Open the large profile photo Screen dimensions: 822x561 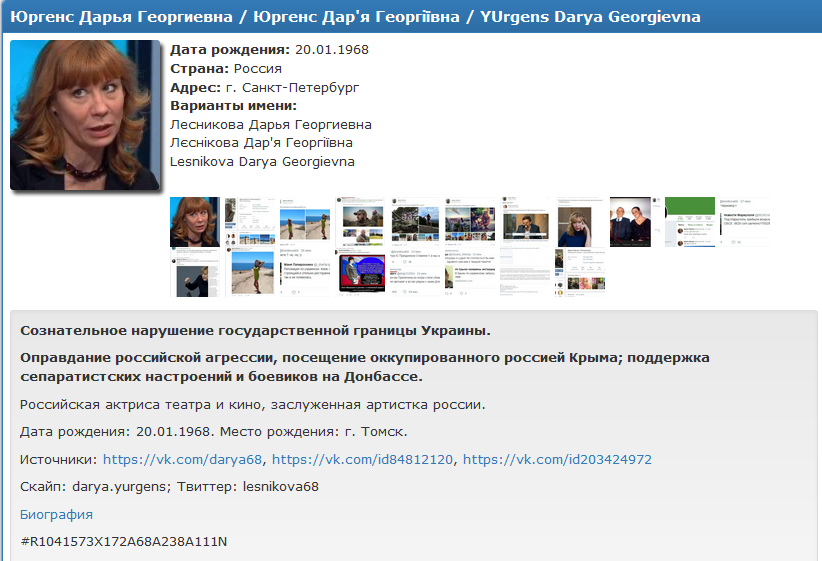(85, 115)
